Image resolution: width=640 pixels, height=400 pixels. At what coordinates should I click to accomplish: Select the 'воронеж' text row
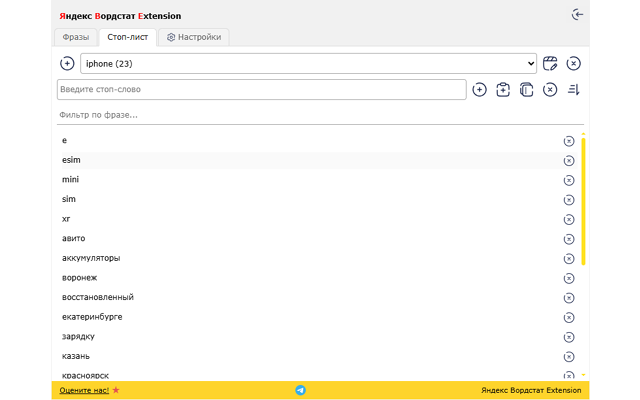(x=319, y=278)
